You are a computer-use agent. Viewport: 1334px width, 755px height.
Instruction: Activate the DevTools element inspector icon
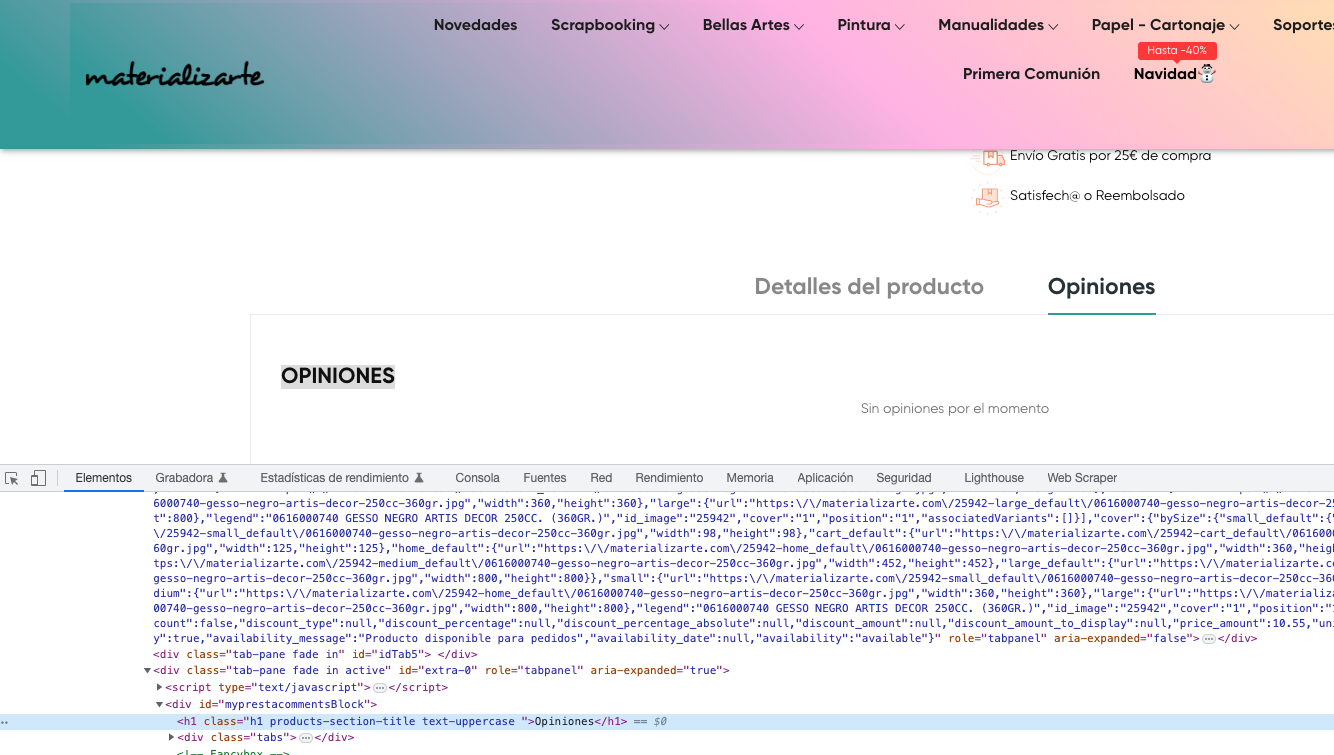(12, 478)
